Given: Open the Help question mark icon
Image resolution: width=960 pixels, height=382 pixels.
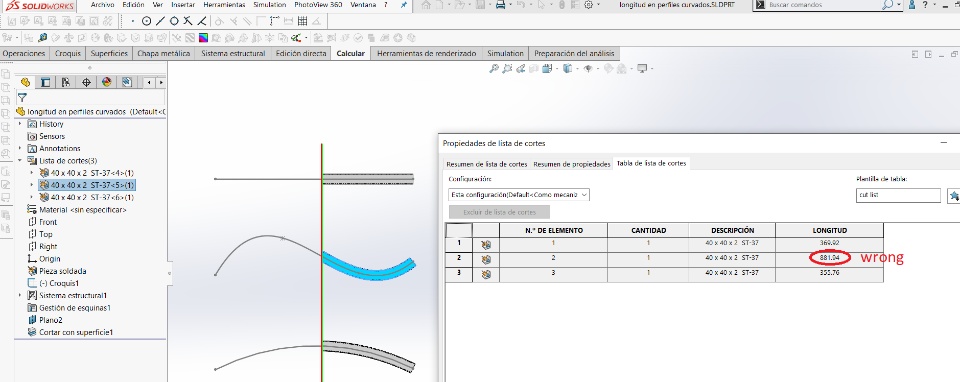Looking at the screenshot, I should click(926, 5).
